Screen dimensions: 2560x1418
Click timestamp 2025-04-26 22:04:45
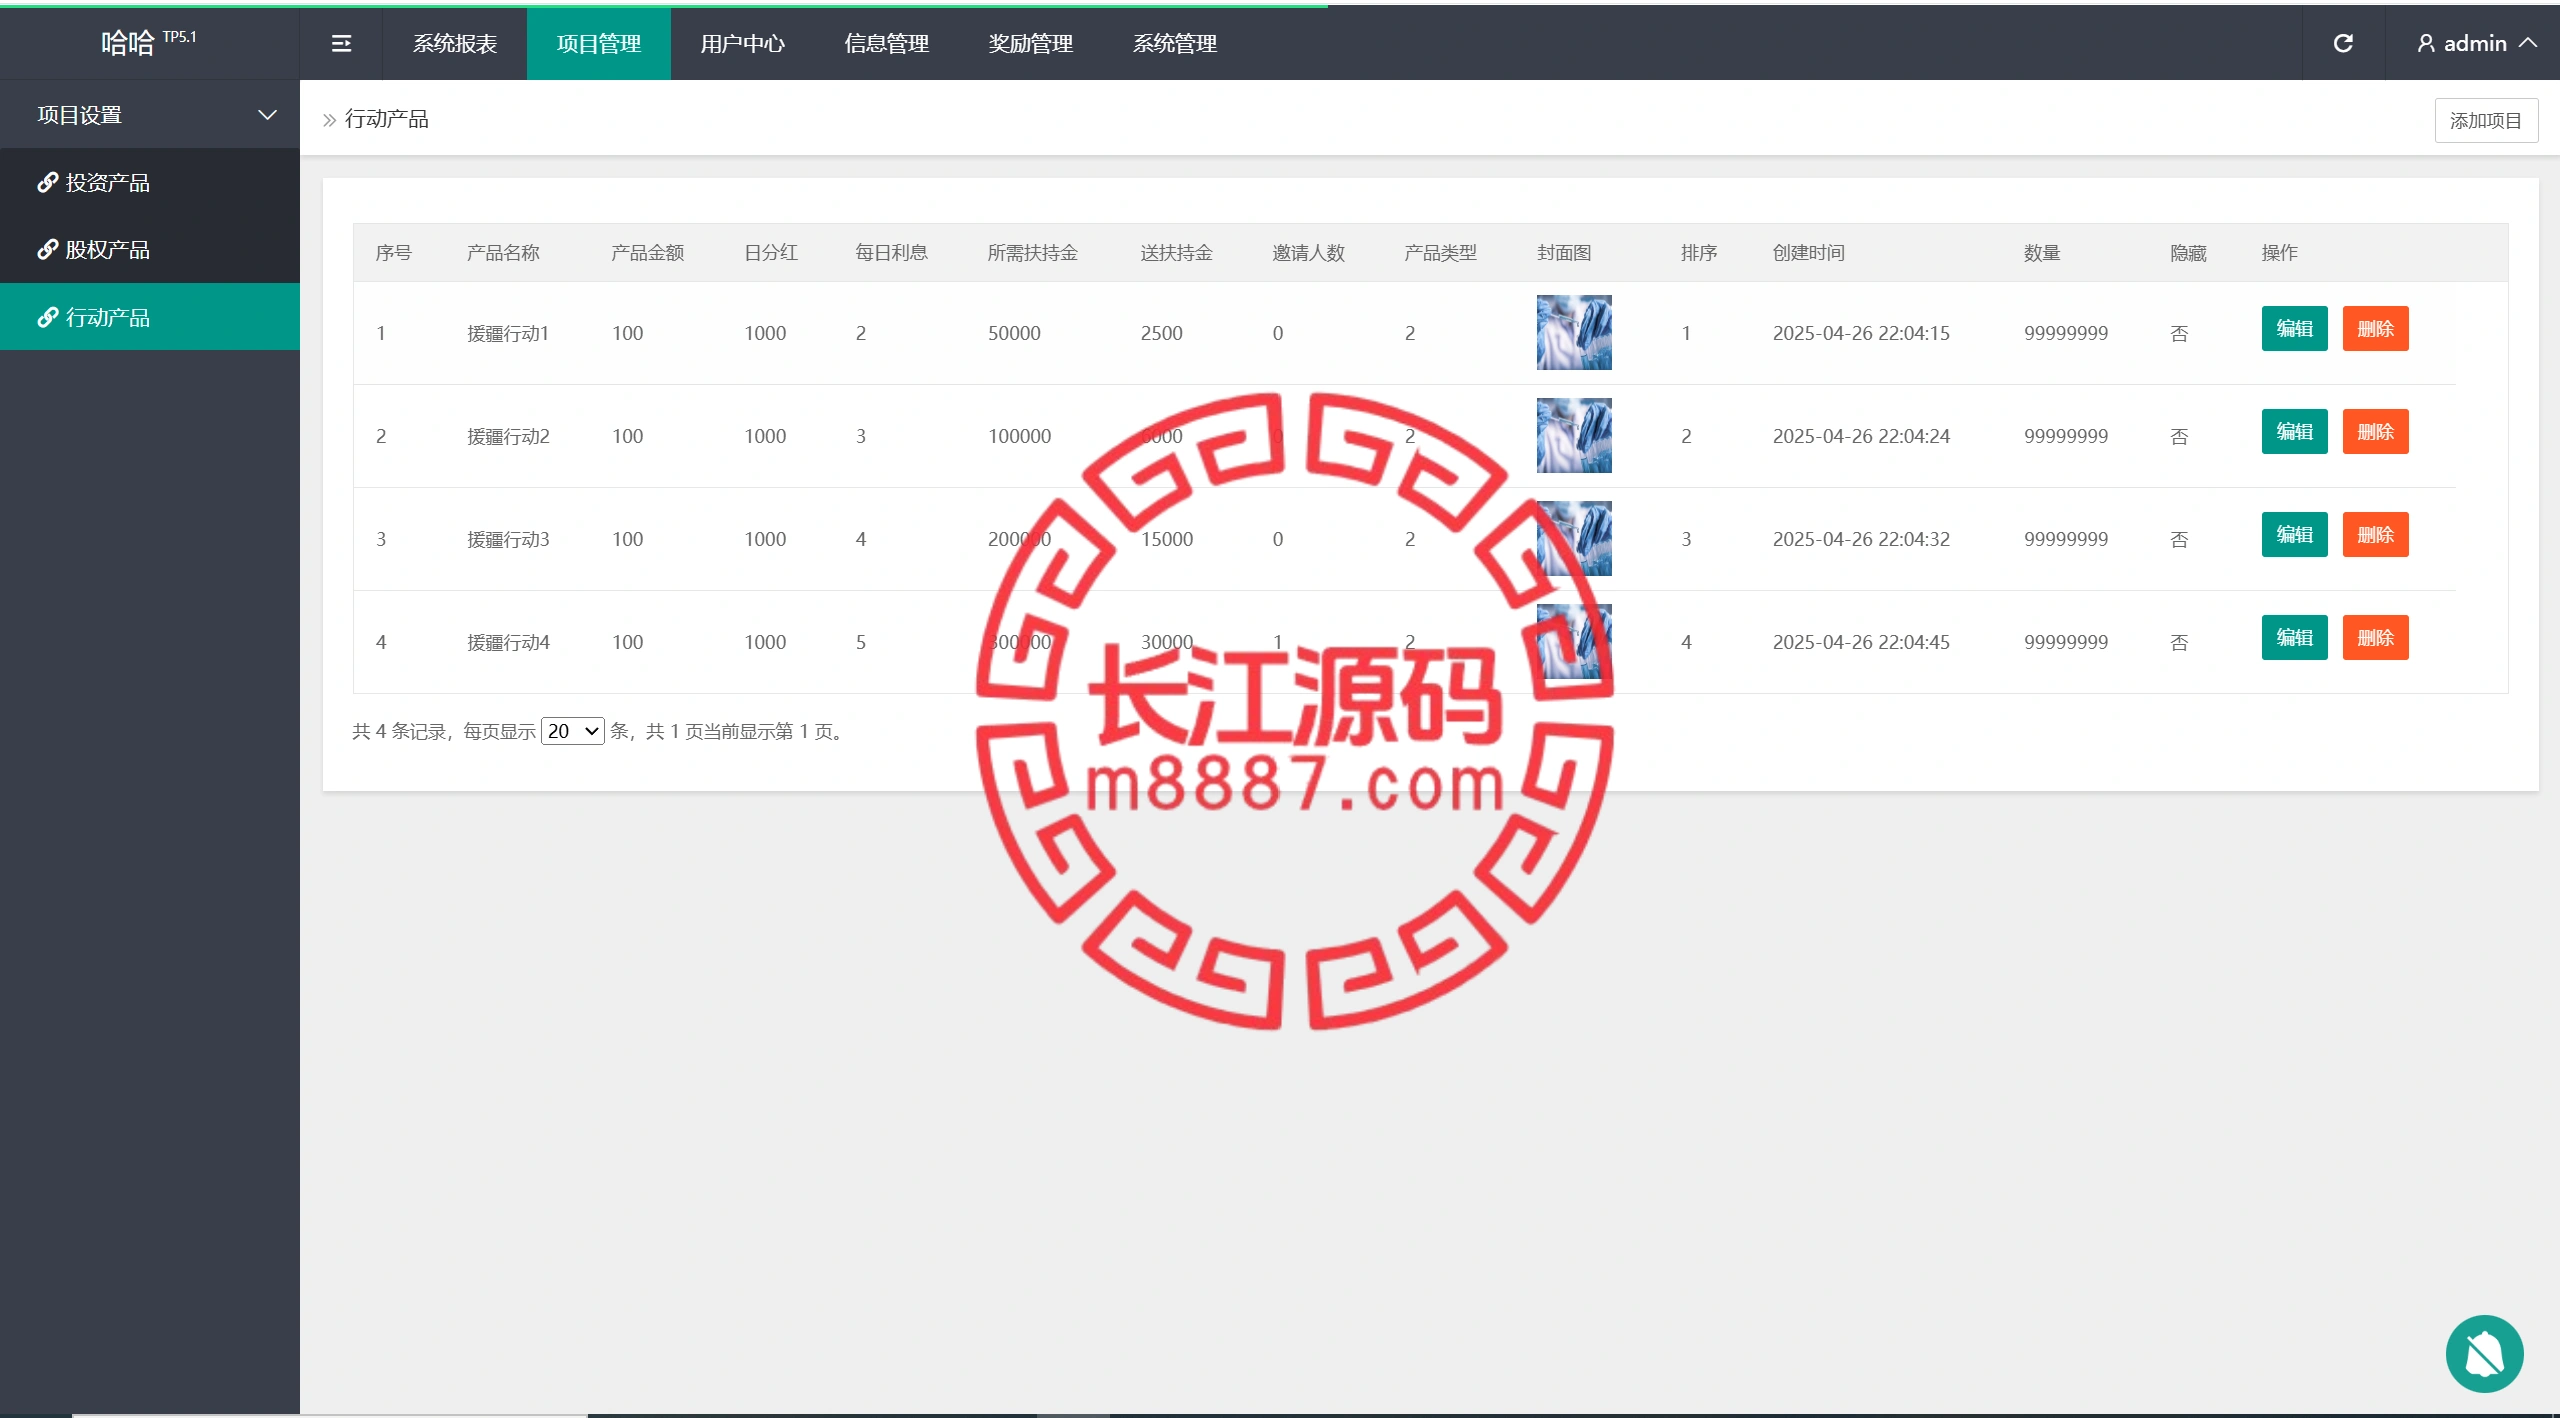pyautogui.click(x=1861, y=642)
